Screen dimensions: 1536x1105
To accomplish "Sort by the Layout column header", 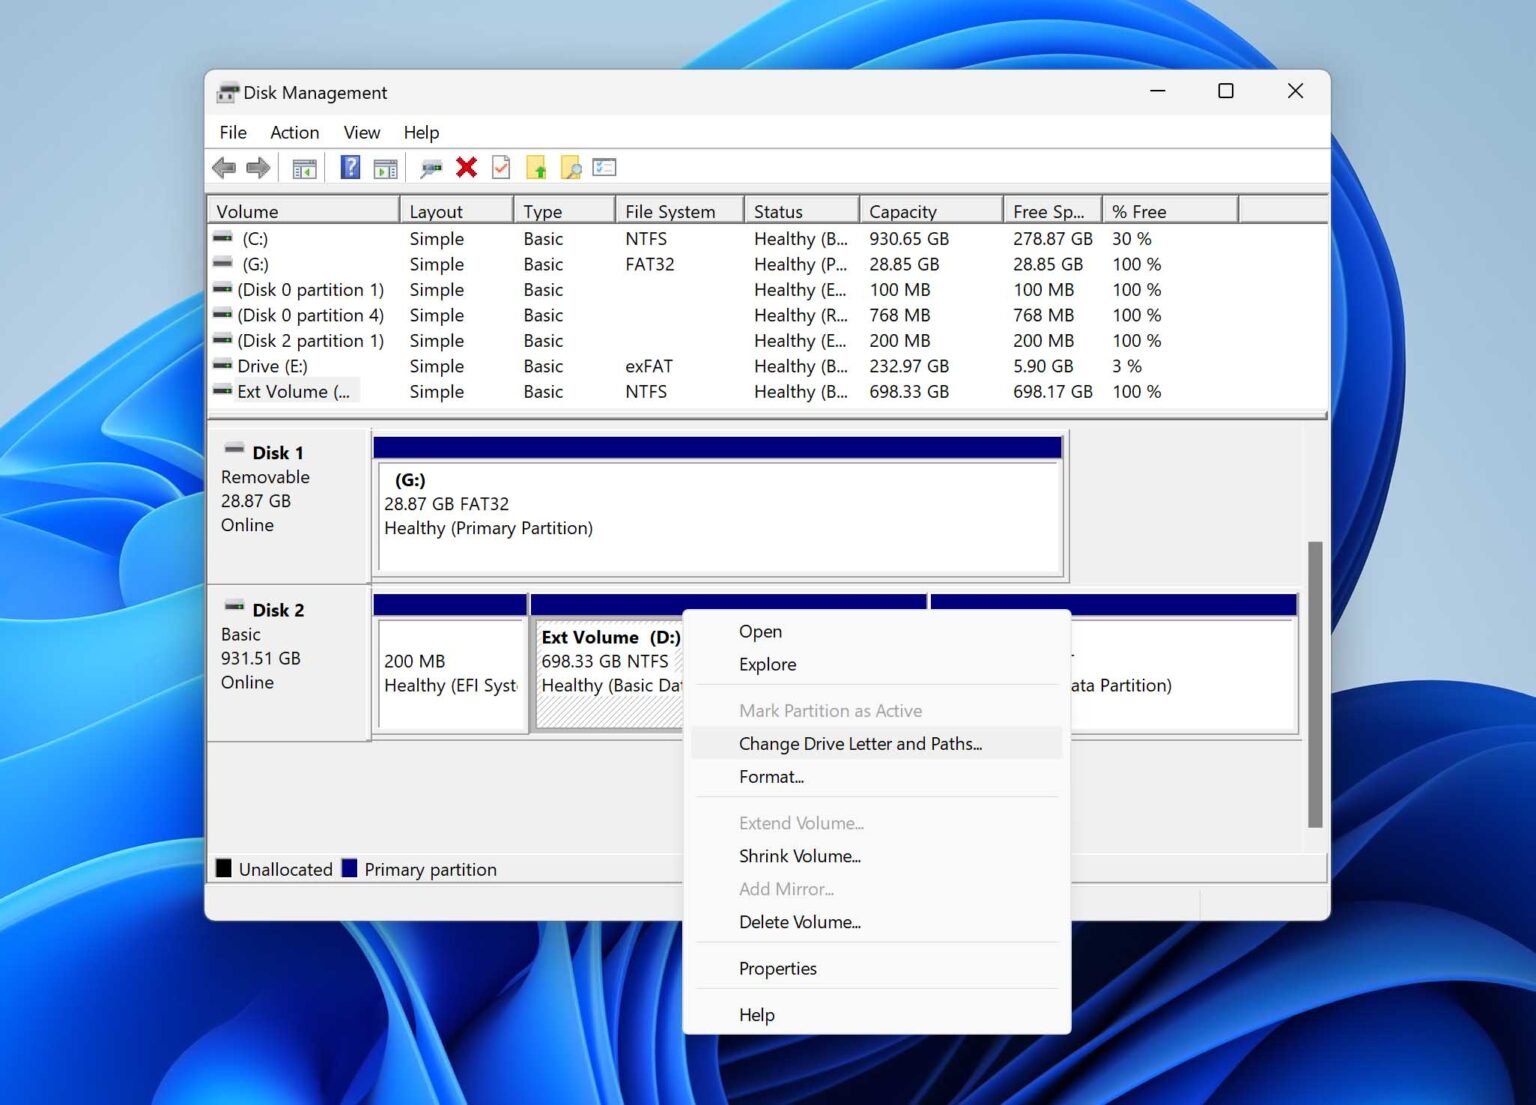I will pos(457,211).
